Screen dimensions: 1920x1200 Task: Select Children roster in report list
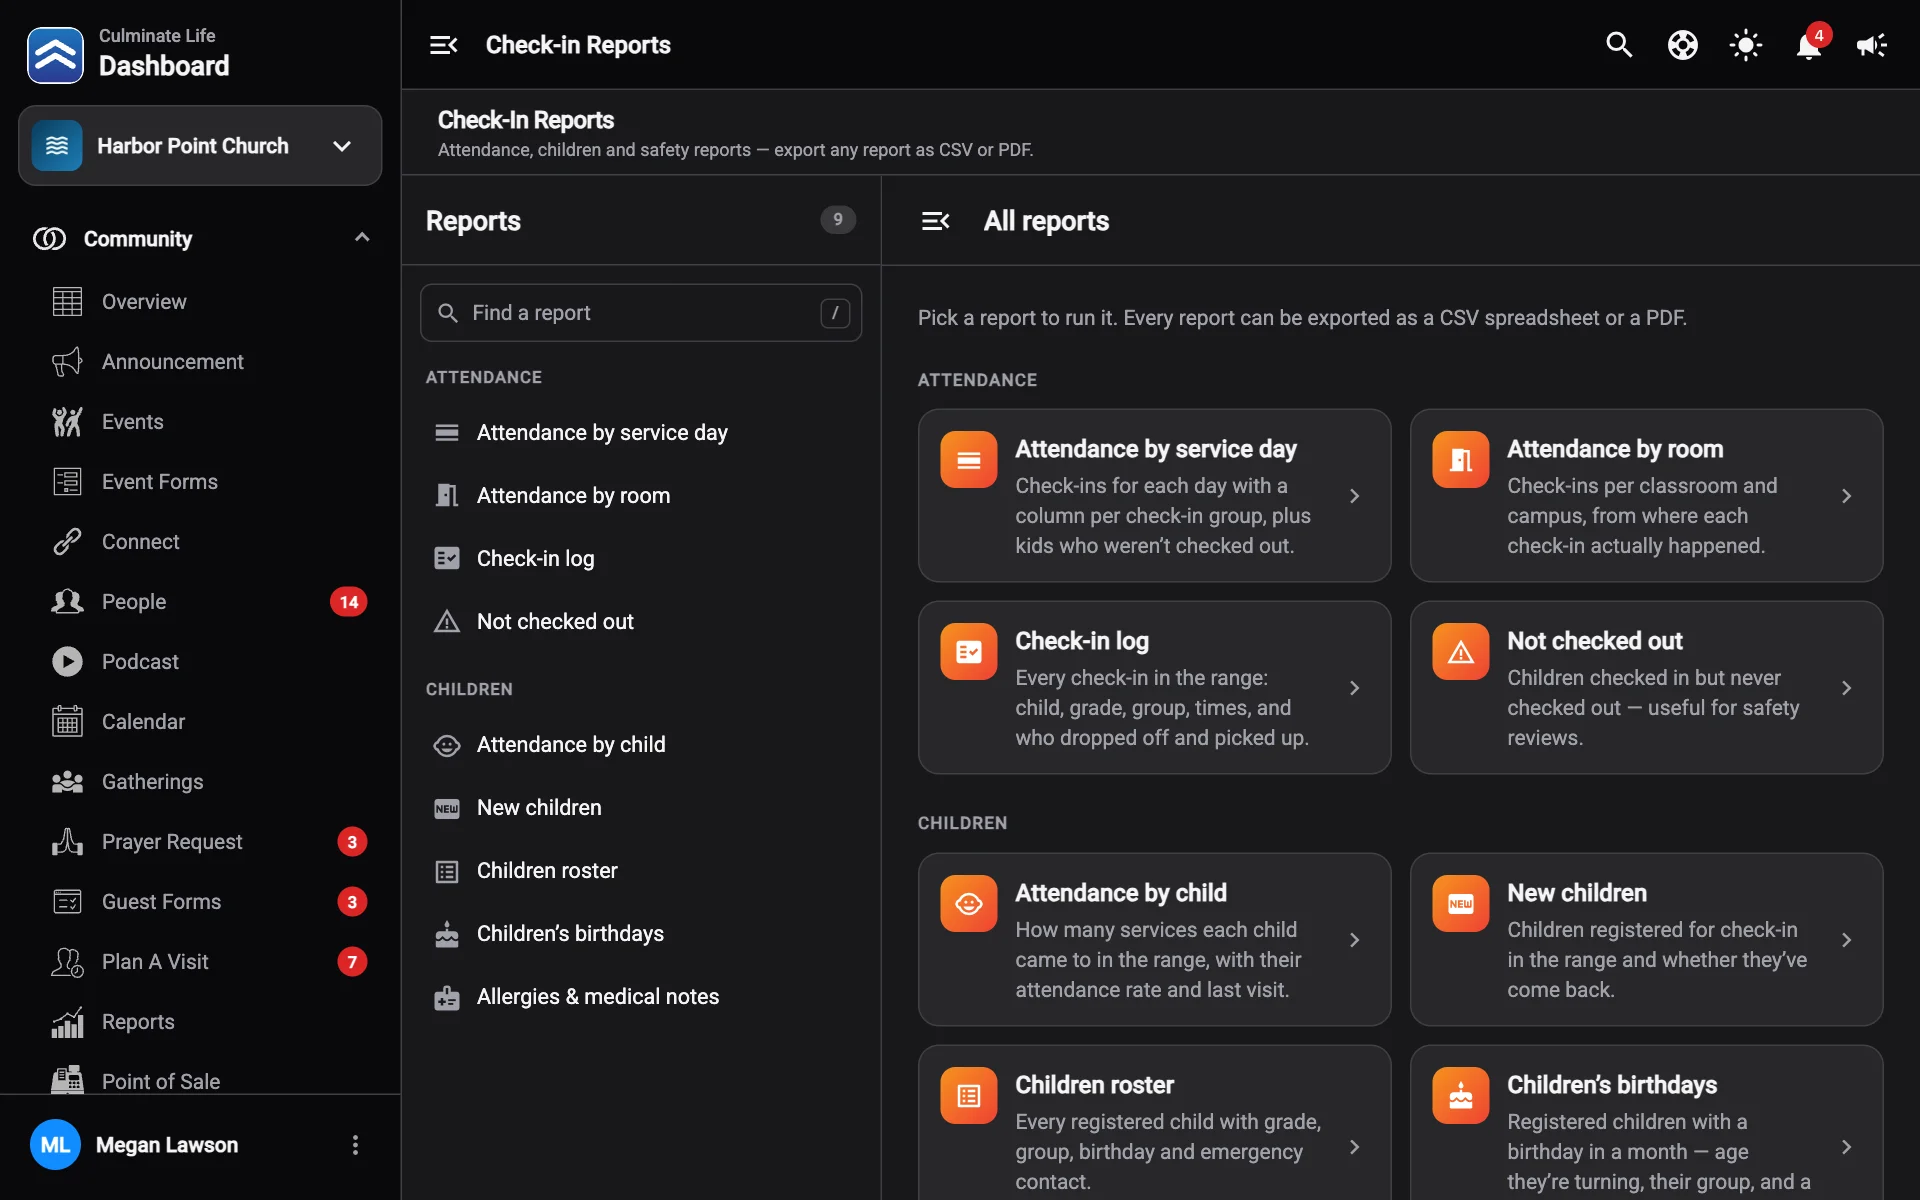coord(641,871)
